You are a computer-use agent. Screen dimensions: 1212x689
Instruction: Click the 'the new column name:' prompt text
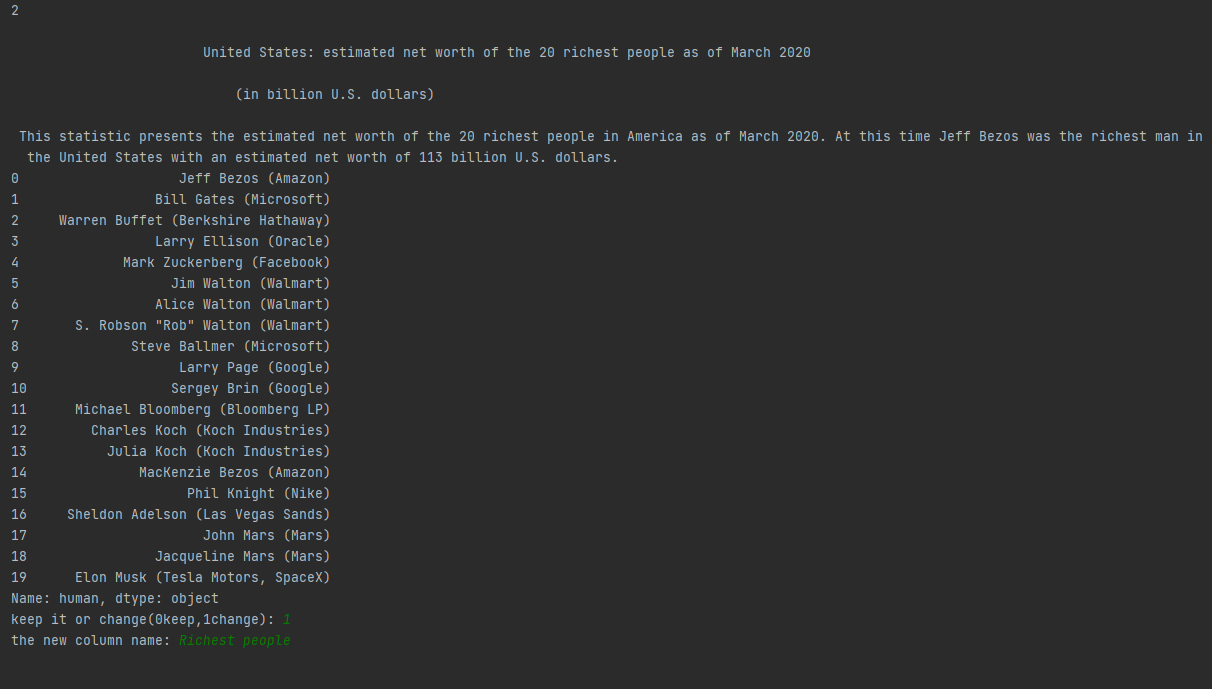click(91, 640)
